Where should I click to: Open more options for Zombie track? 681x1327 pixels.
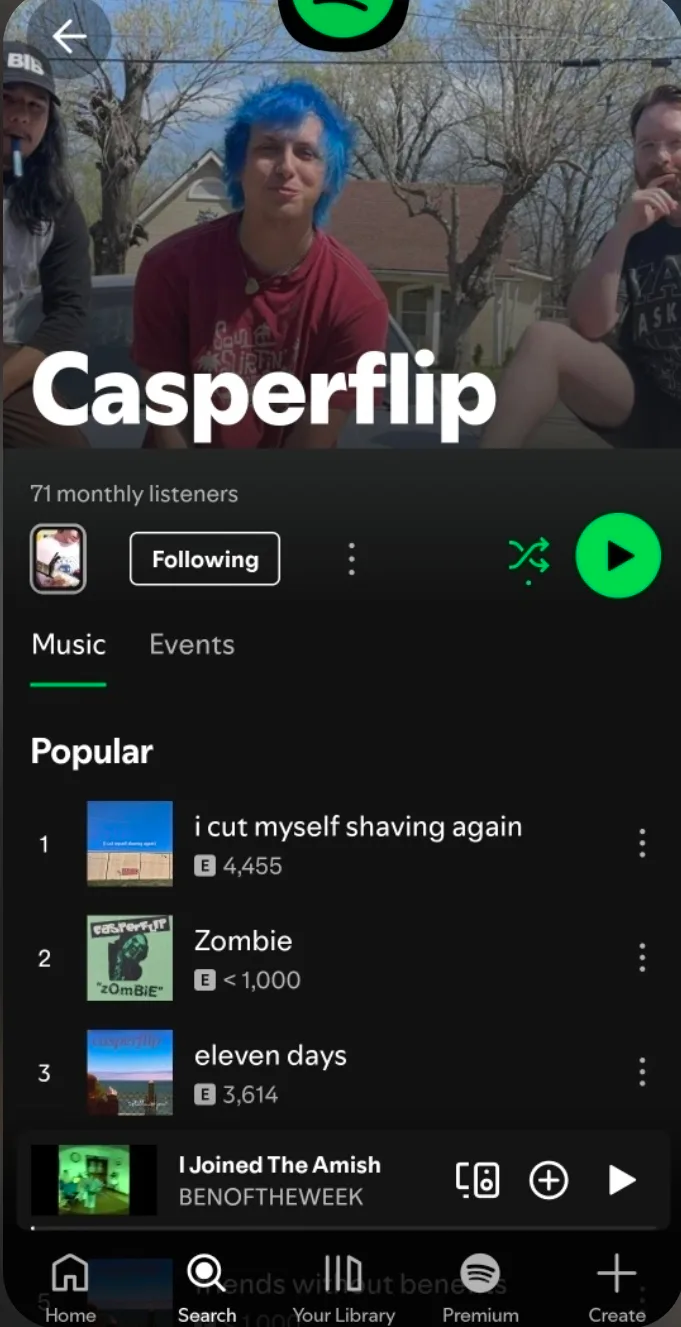coord(642,958)
